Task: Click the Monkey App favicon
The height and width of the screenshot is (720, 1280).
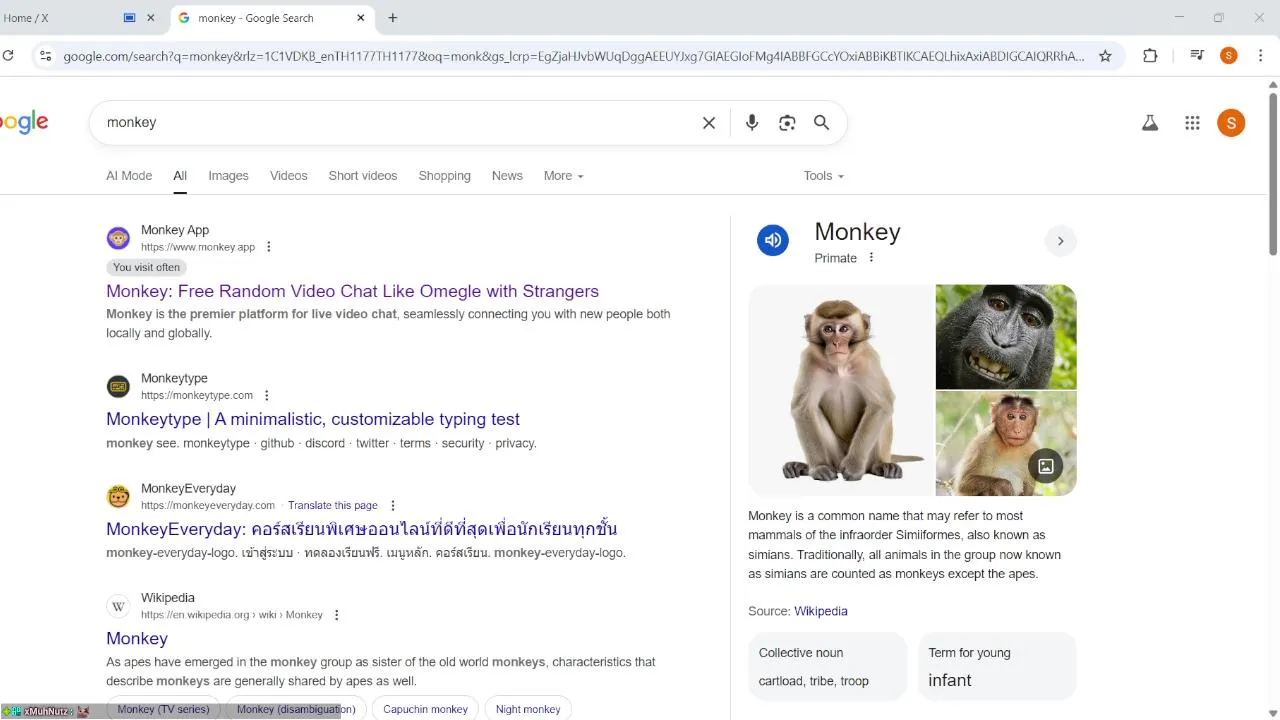Action: pos(118,238)
